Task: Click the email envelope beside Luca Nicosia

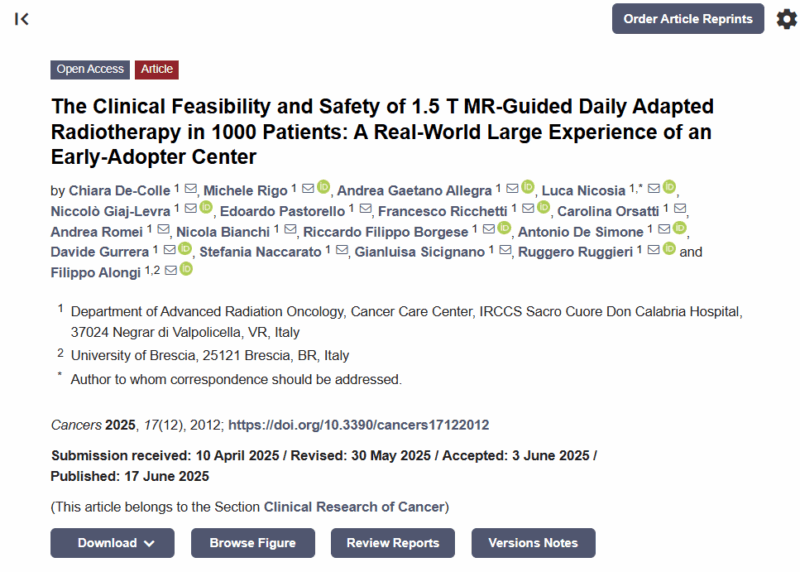Action: coord(654,189)
